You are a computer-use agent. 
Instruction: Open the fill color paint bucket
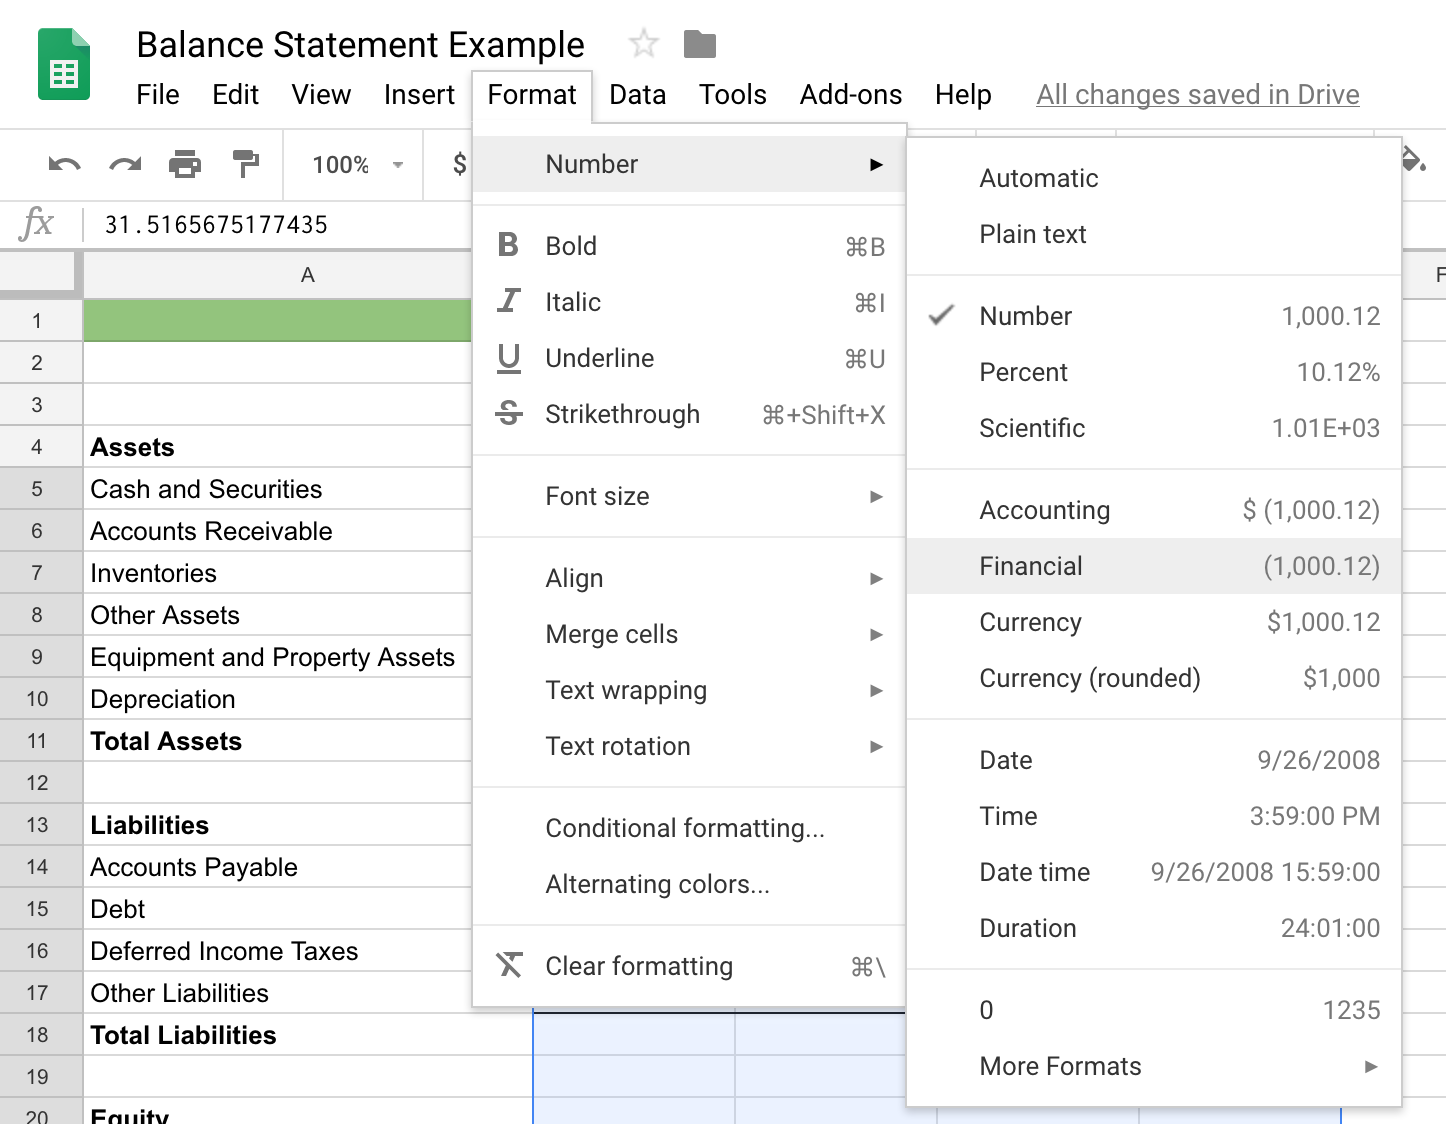point(1413,159)
